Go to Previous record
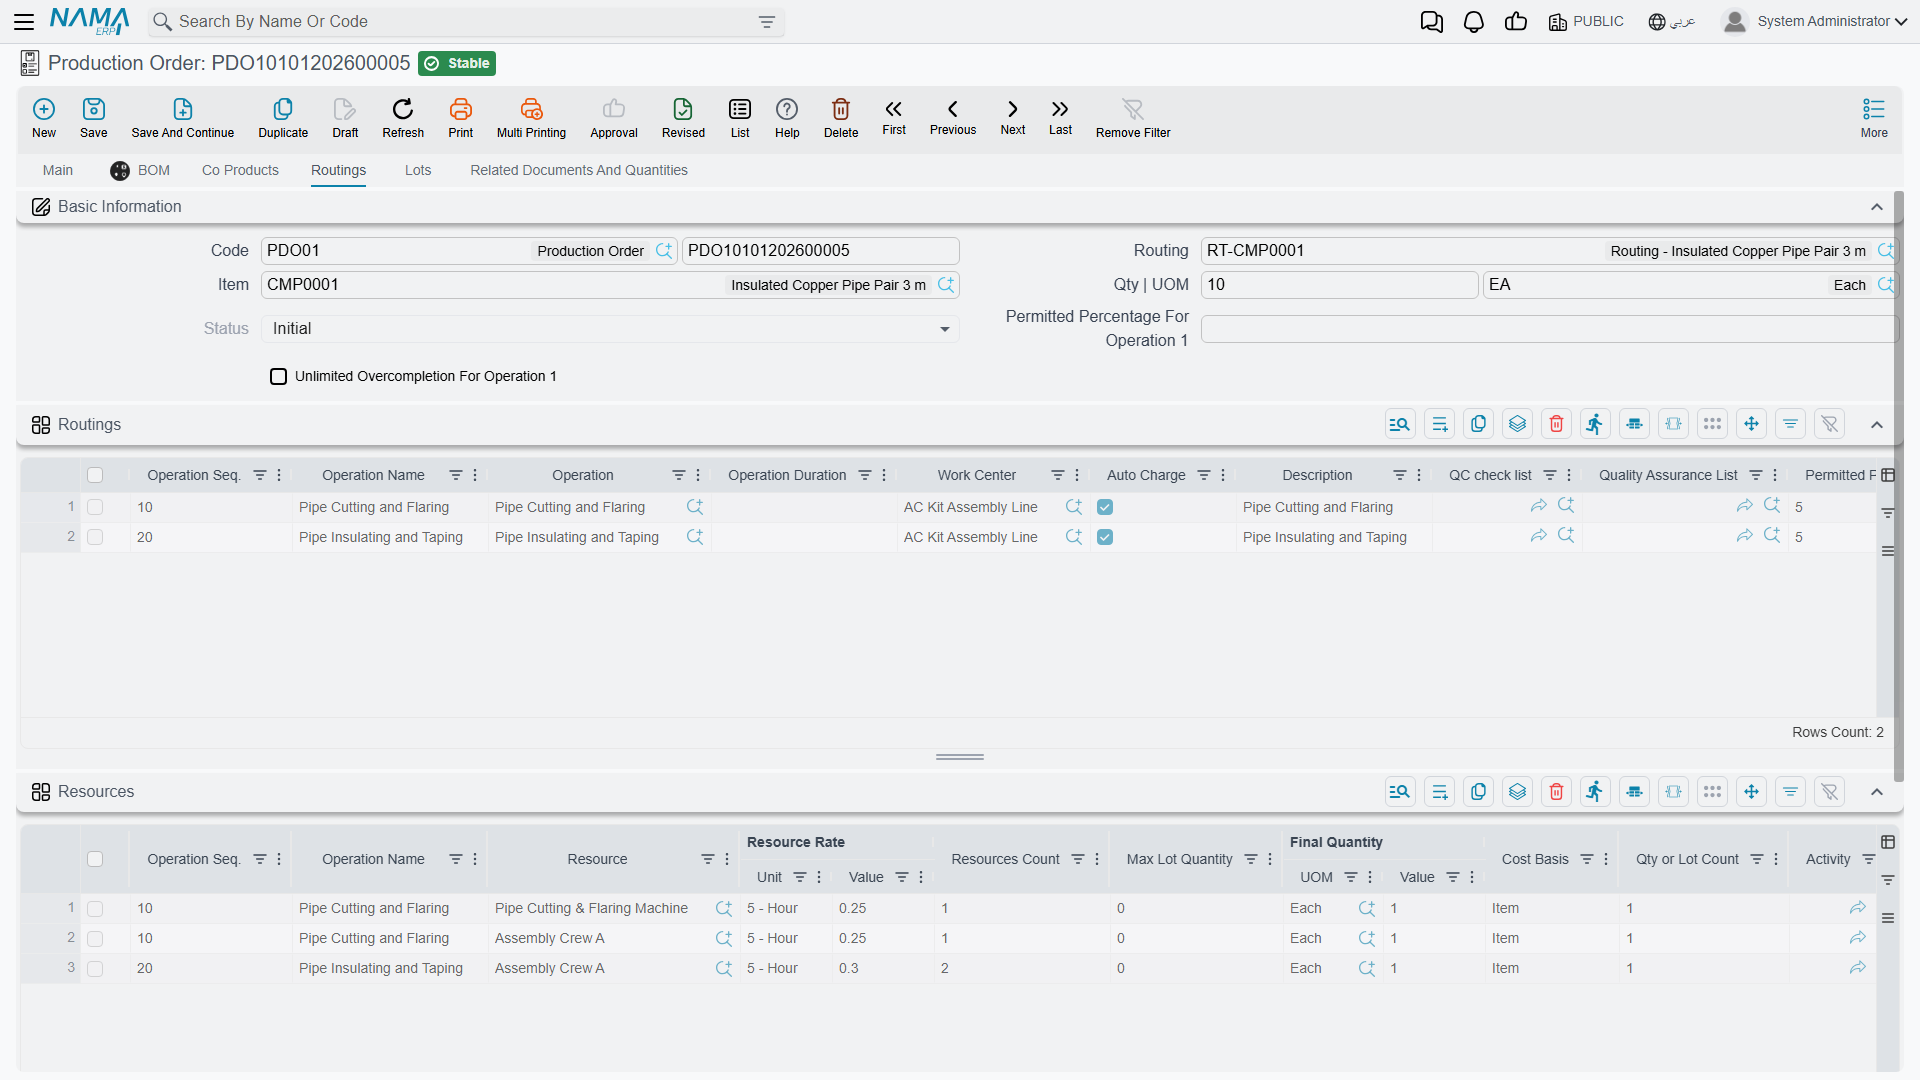The width and height of the screenshot is (1920, 1080). pyautogui.click(x=953, y=117)
